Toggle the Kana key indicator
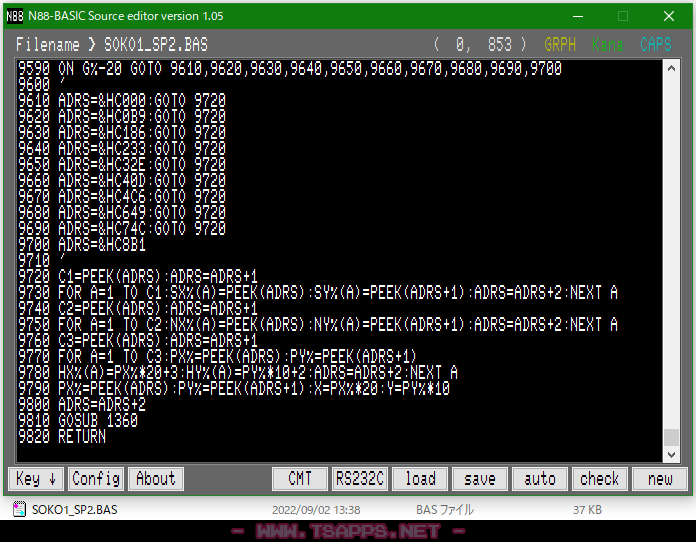 pyautogui.click(x=607, y=44)
